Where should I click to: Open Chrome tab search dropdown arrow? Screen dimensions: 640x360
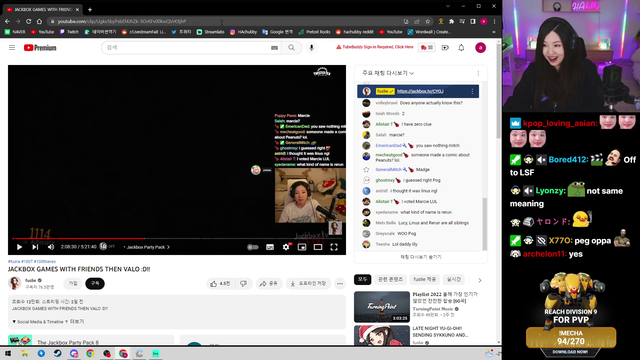tap(448, 6)
